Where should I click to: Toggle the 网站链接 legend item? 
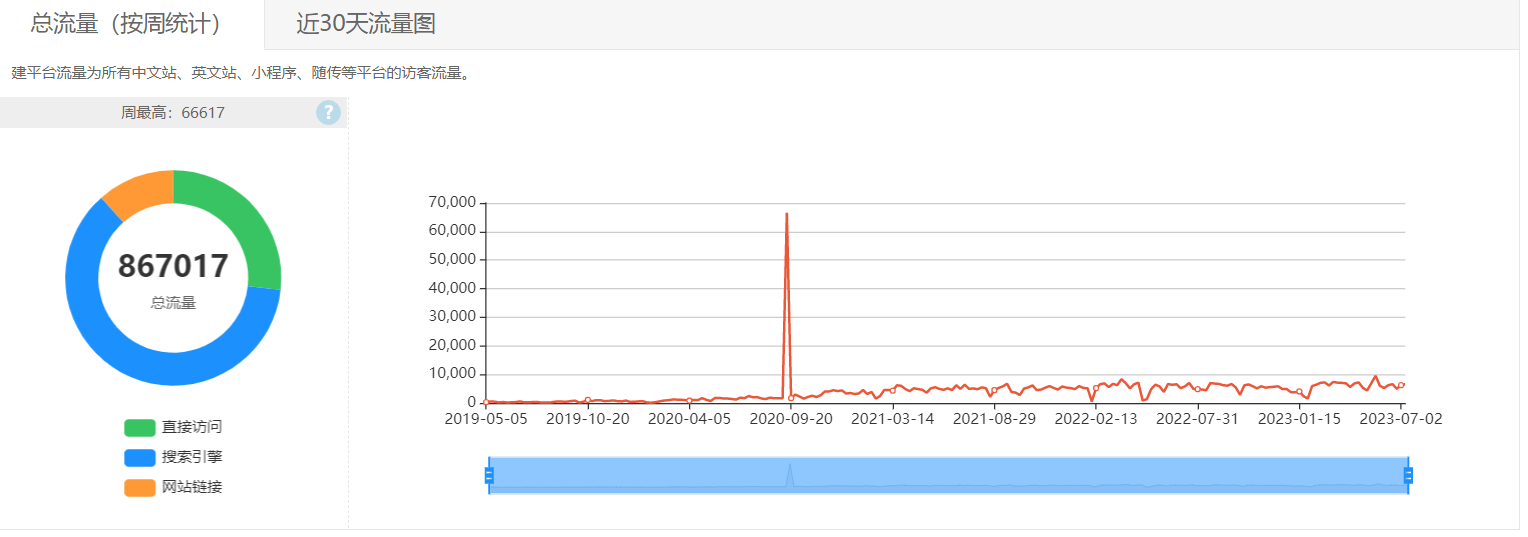(x=173, y=487)
